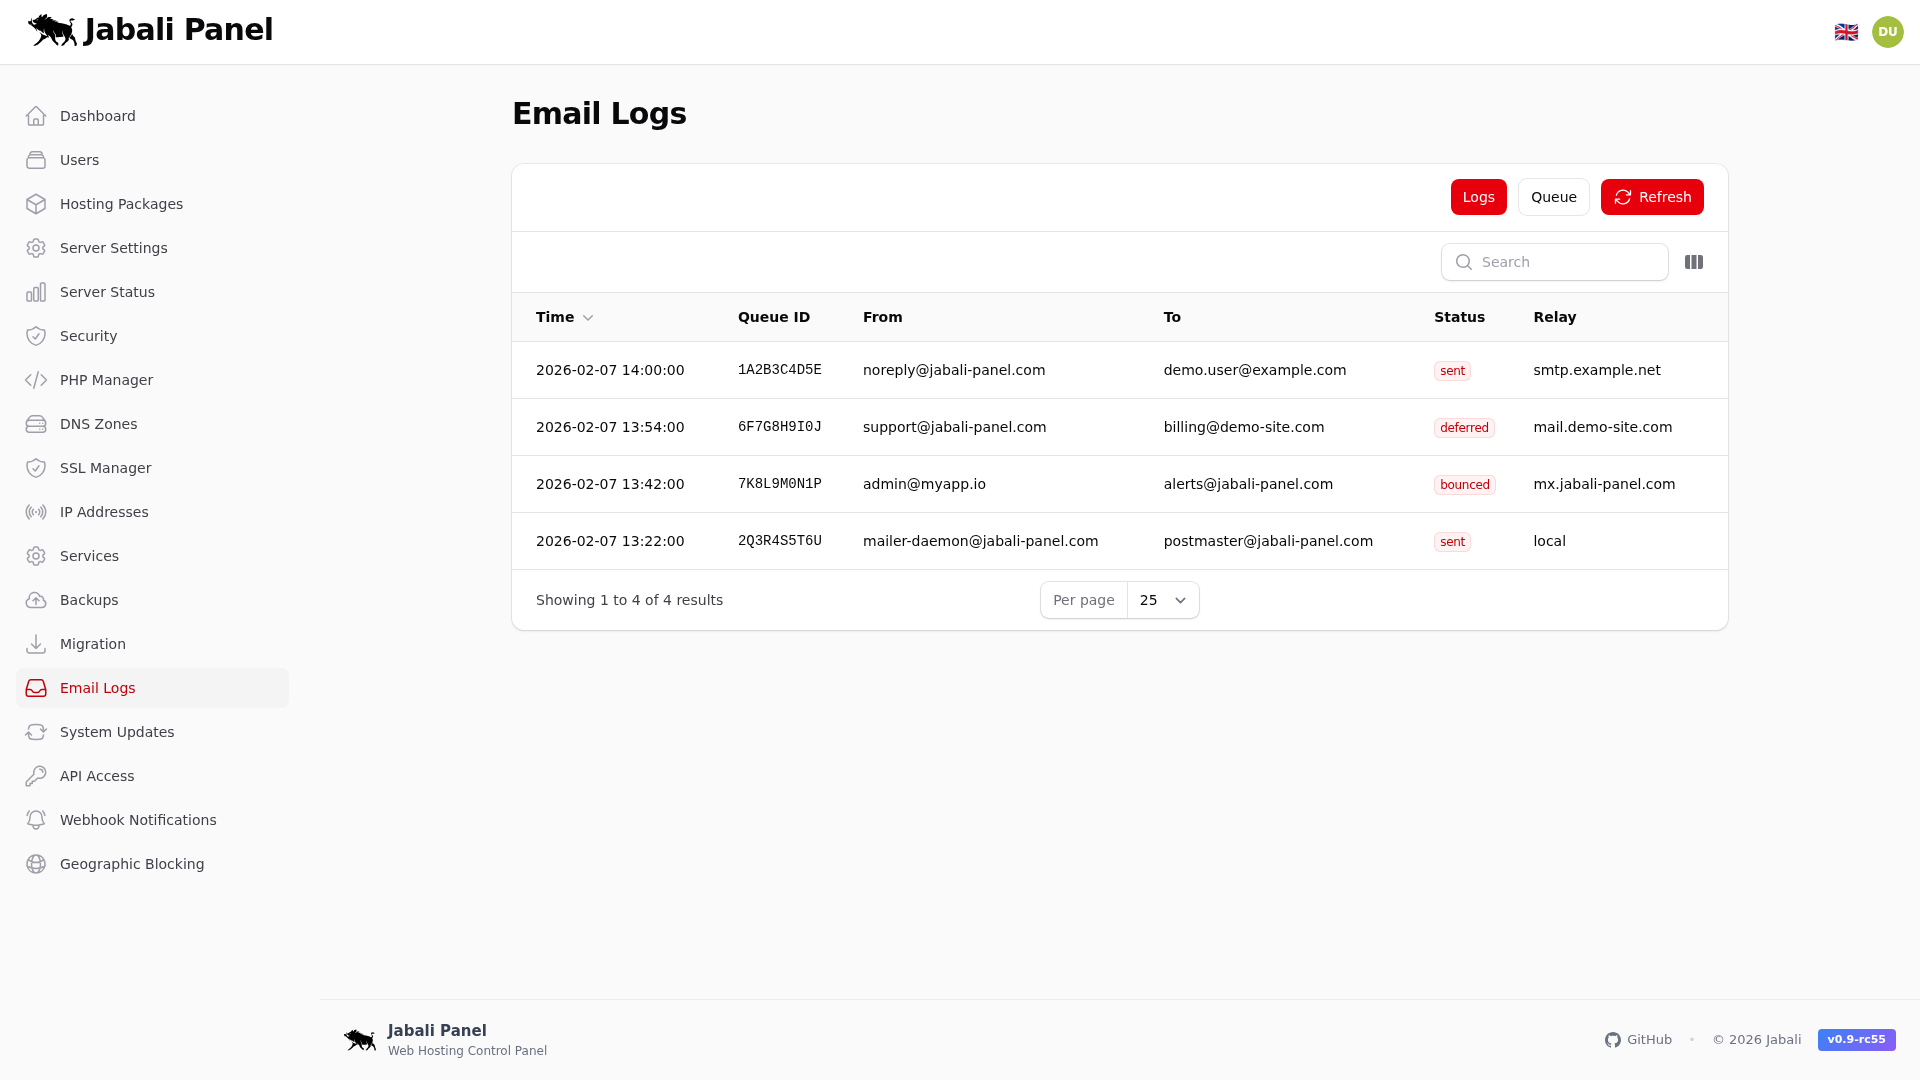Screen dimensions: 1920x1080
Task: Select the Email Logs inbox icon
Action: pyautogui.click(x=35, y=688)
